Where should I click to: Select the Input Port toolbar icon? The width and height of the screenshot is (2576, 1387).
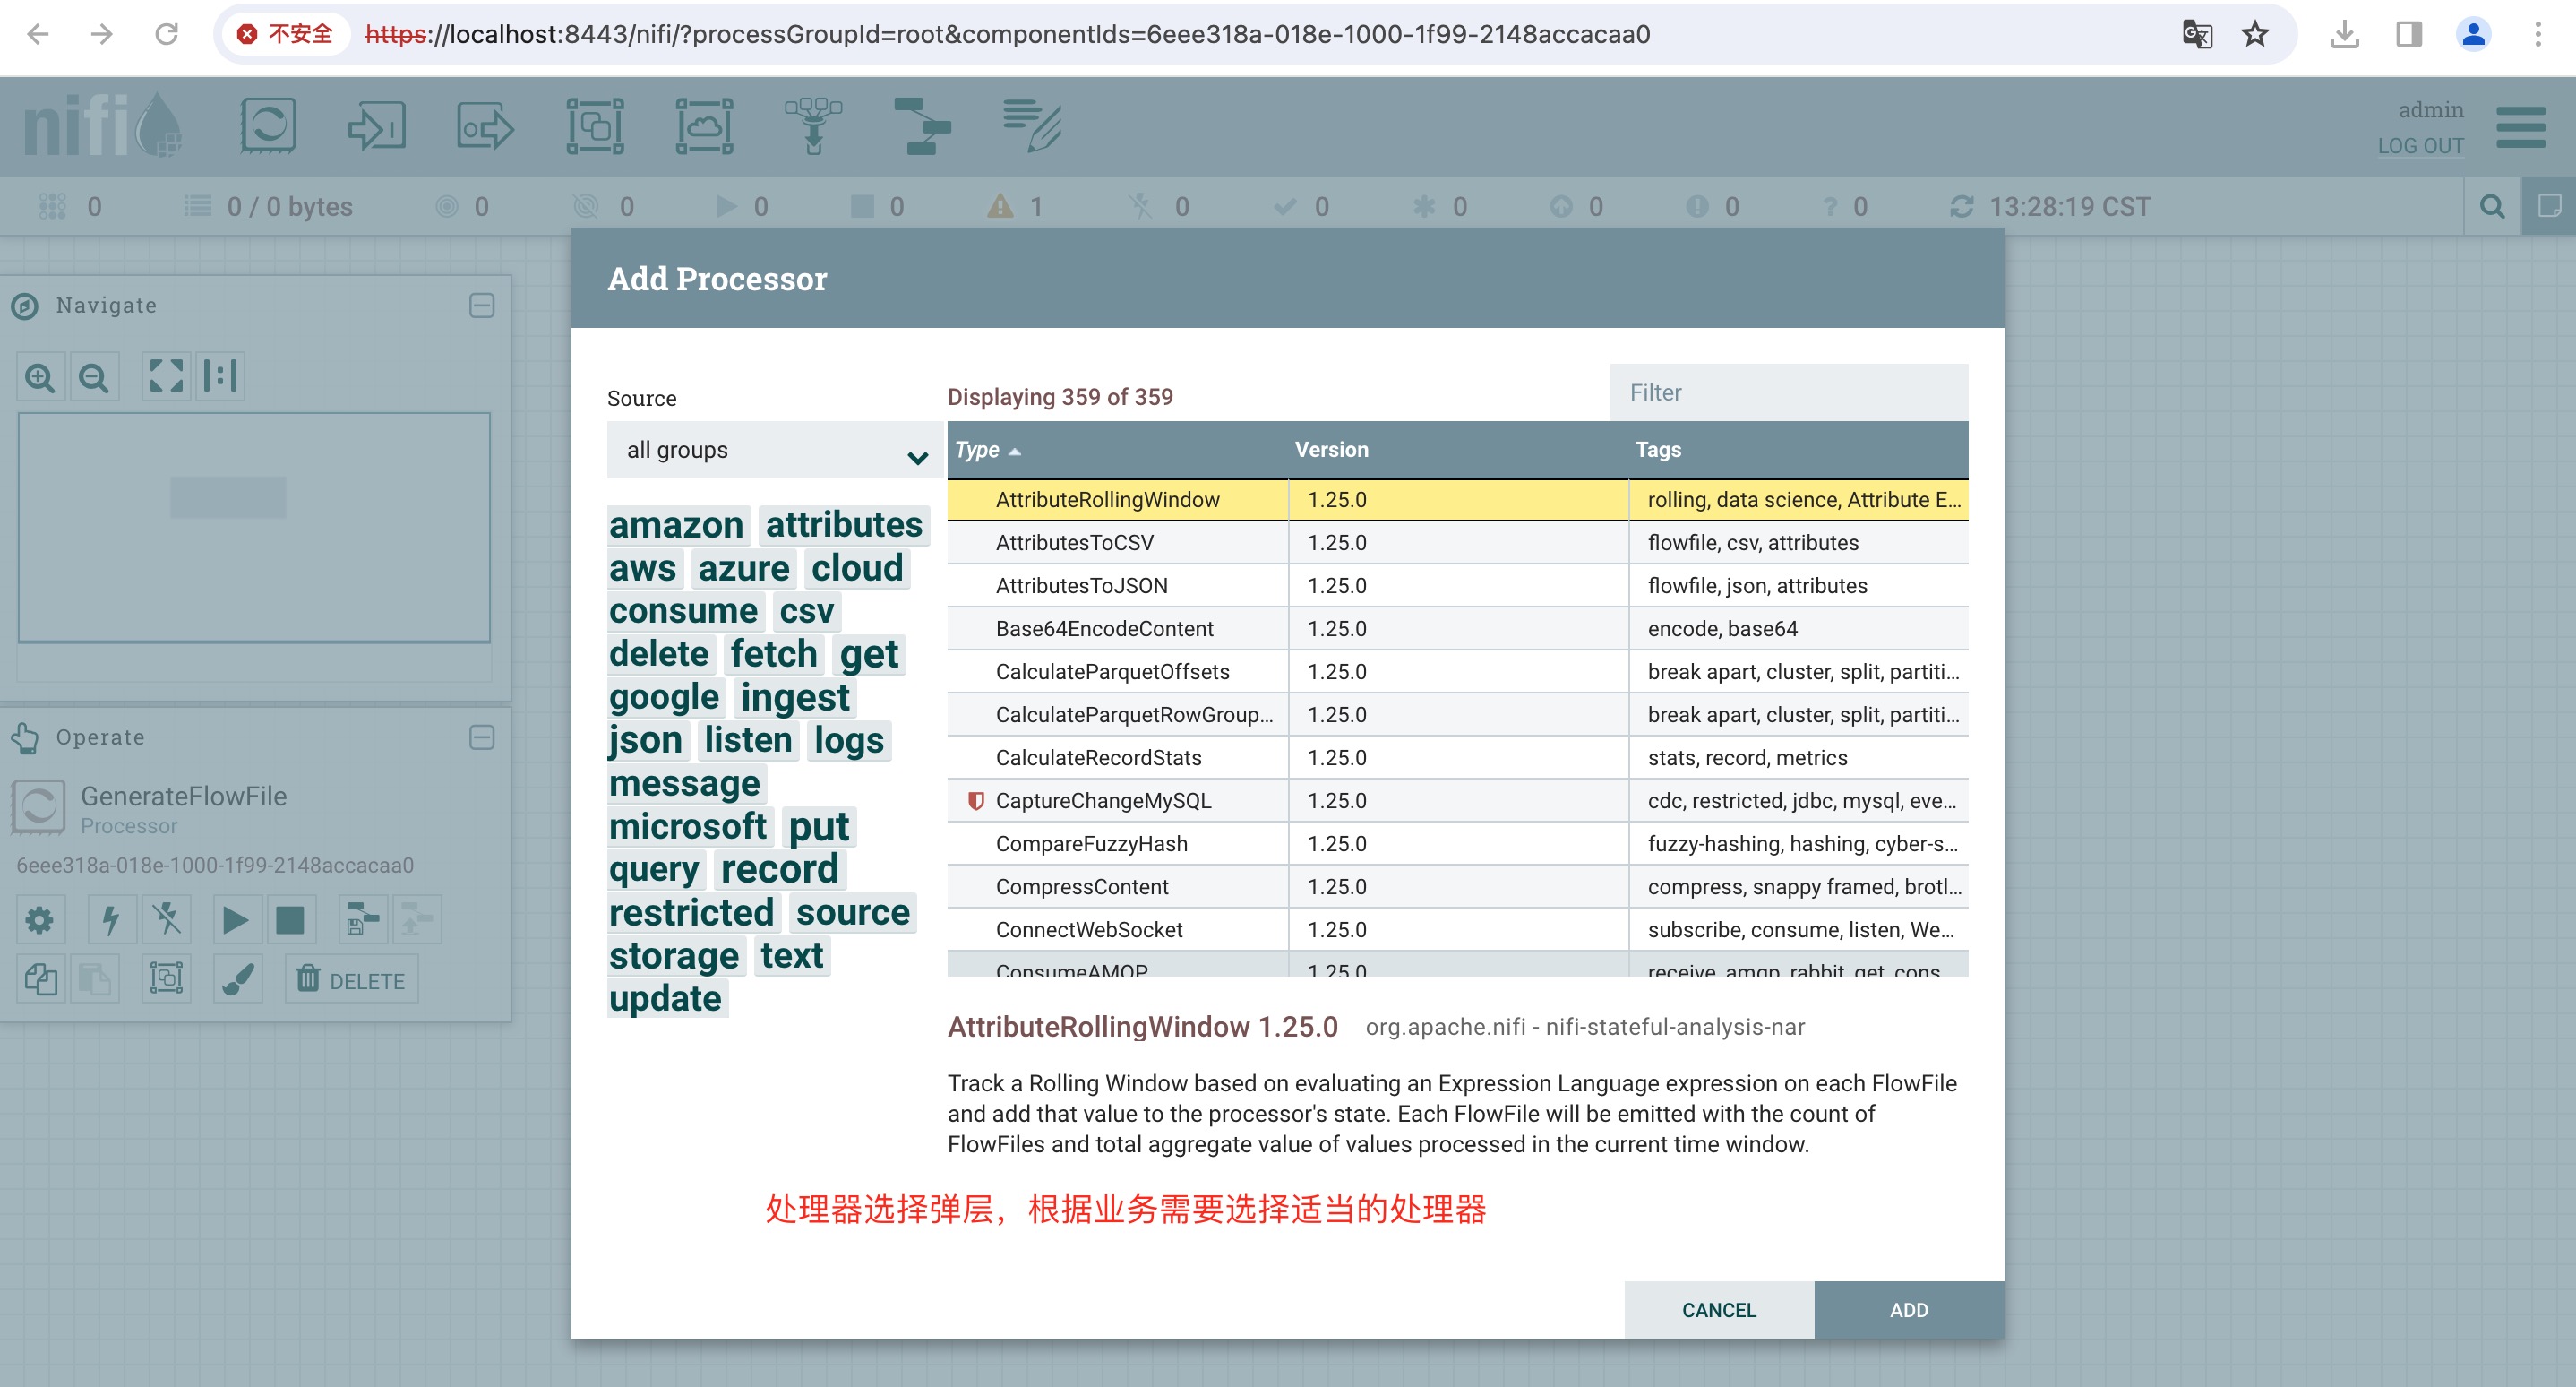[x=377, y=126]
